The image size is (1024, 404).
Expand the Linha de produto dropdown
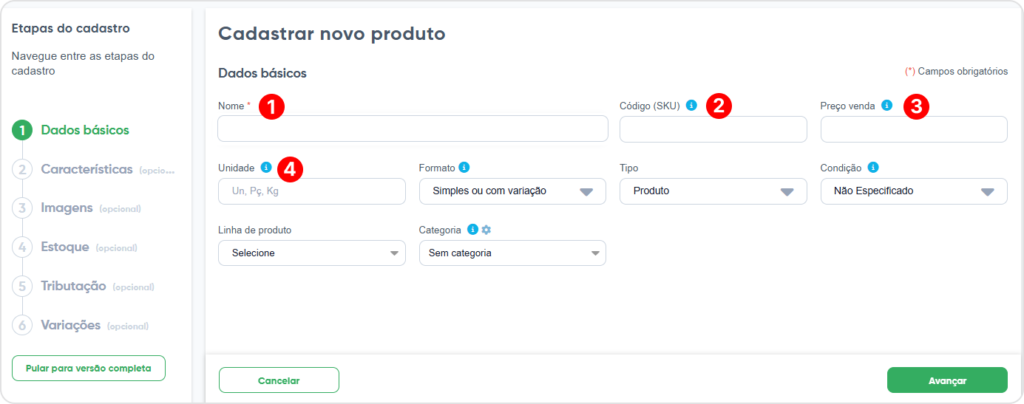311,253
